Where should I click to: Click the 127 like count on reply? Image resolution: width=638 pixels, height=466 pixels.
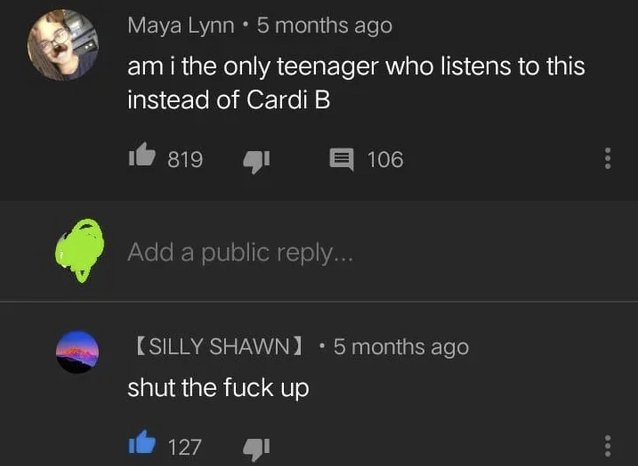coord(184,447)
